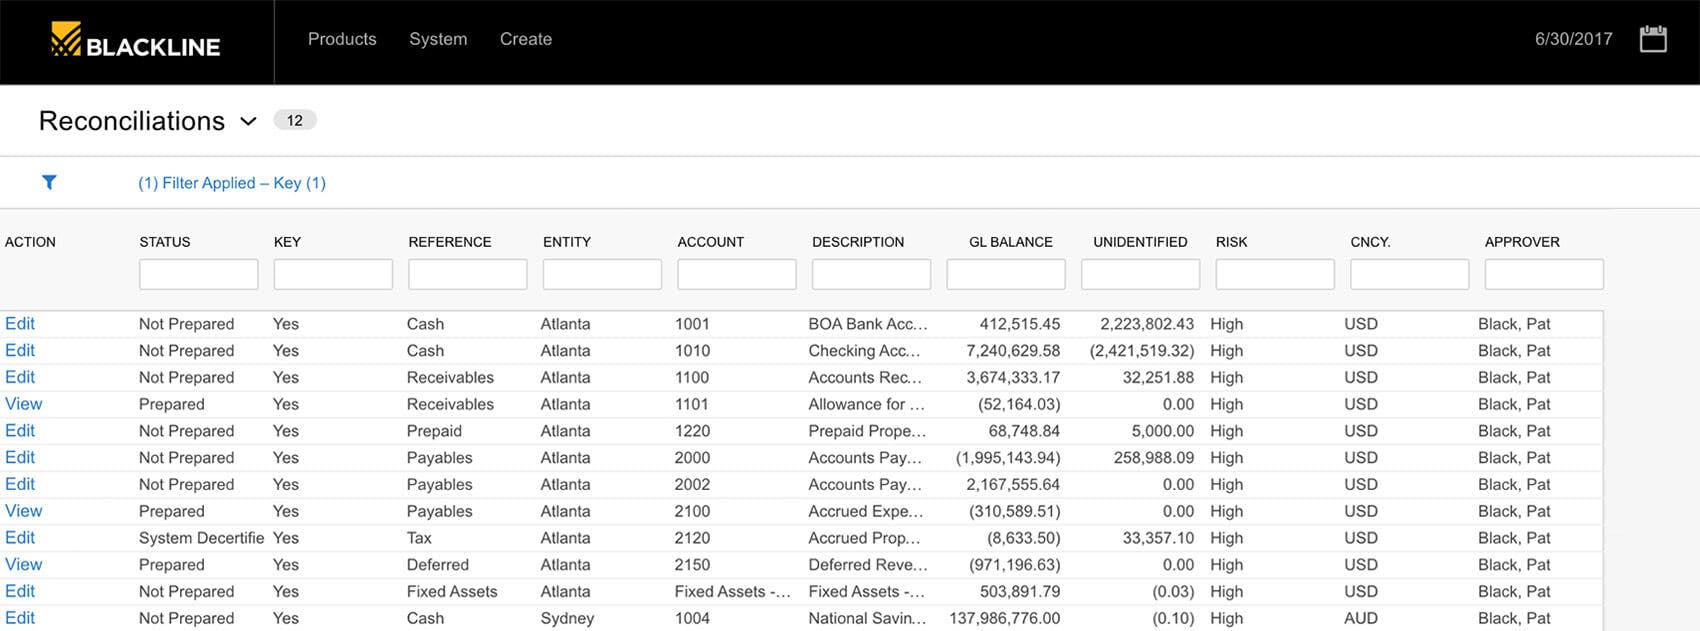This screenshot has height=631, width=1700.
Task: Open the Products menu
Action: coord(342,39)
